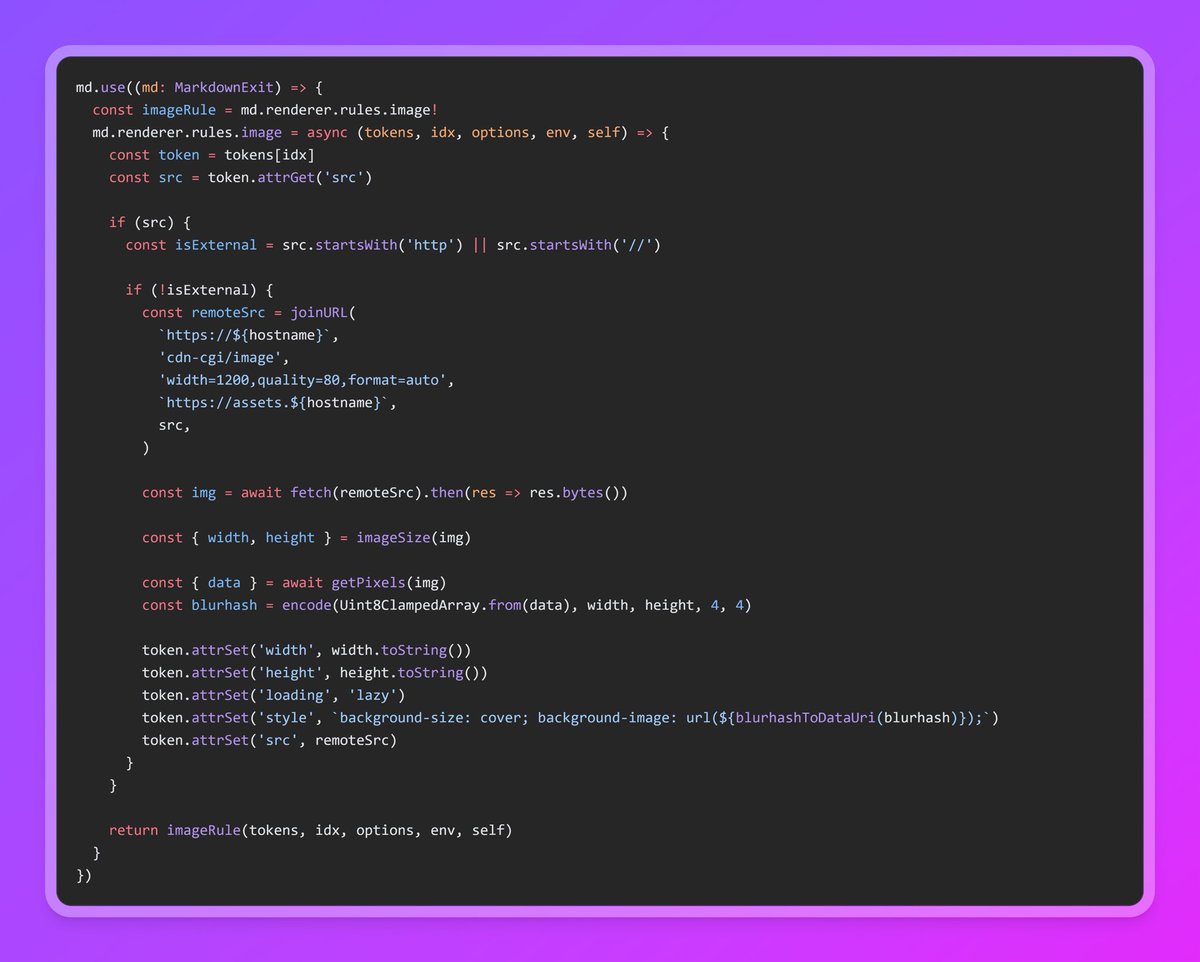Click the 'joinURL' function call
The height and width of the screenshot is (962, 1200).
point(319,312)
